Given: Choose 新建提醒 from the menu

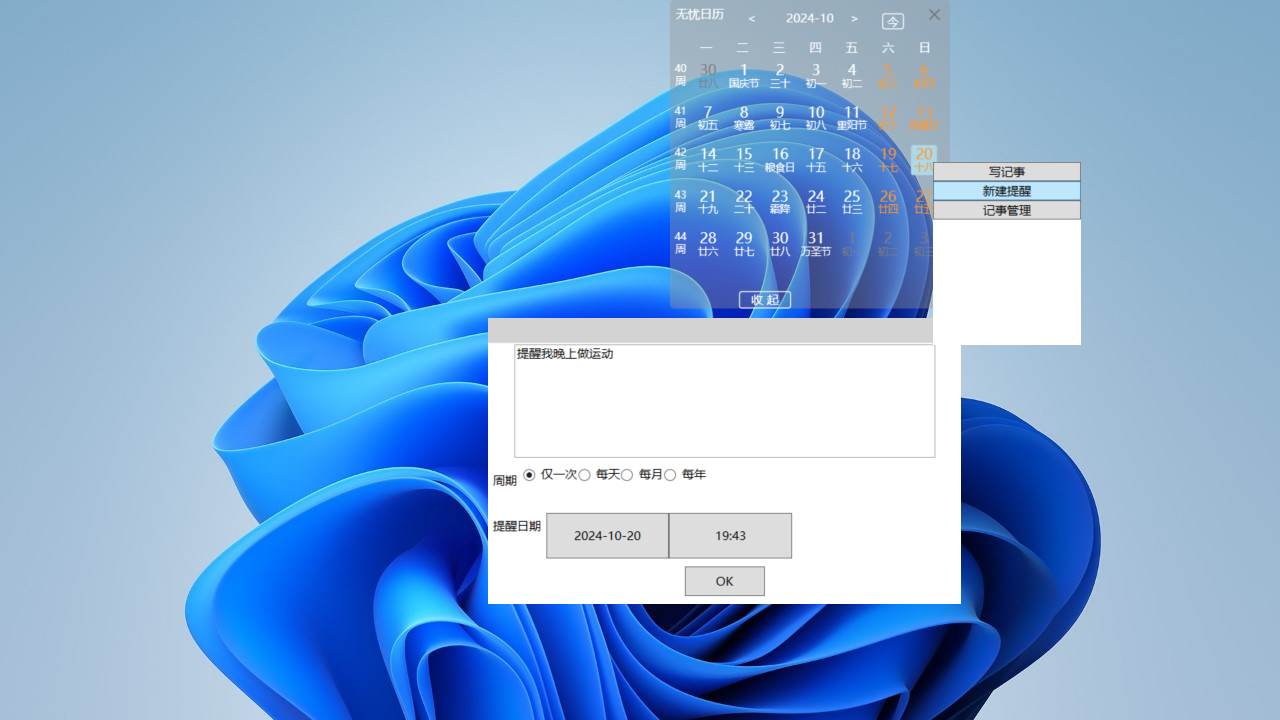Looking at the screenshot, I should 1006,190.
